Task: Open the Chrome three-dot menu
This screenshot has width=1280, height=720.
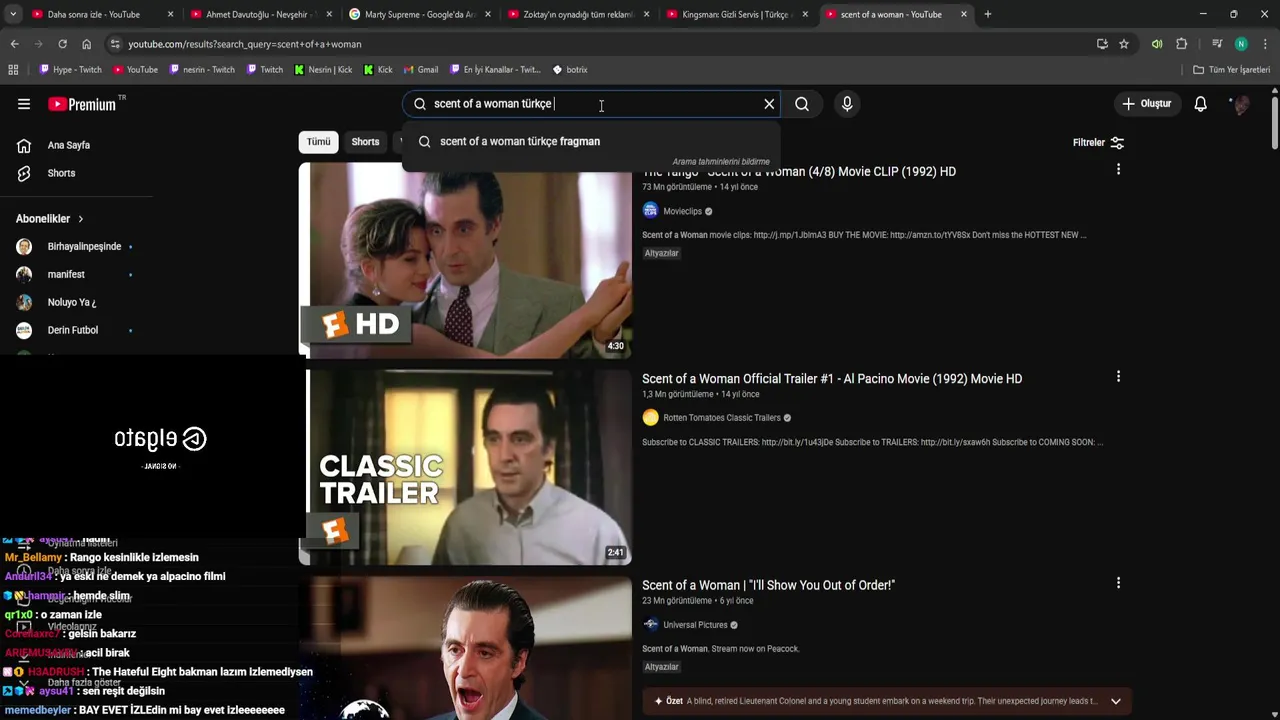Action: (1265, 44)
